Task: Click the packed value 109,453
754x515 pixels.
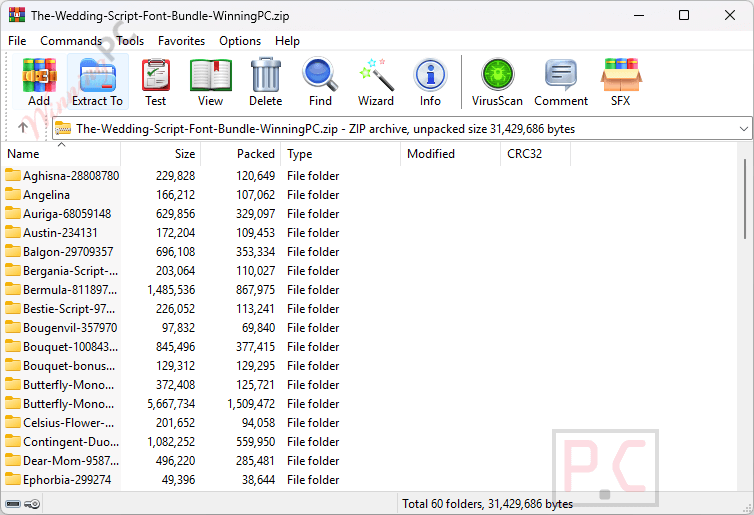Action: (x=255, y=233)
